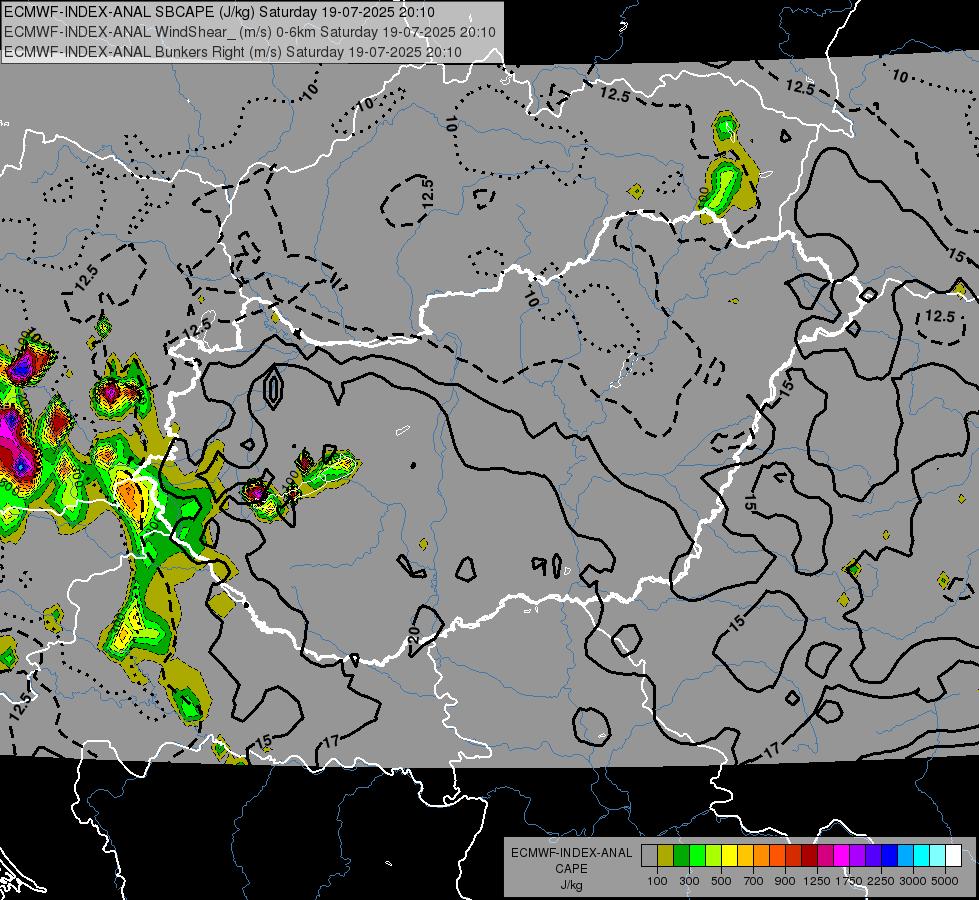Click the white legend swatch
979x900 pixels.
point(954,855)
